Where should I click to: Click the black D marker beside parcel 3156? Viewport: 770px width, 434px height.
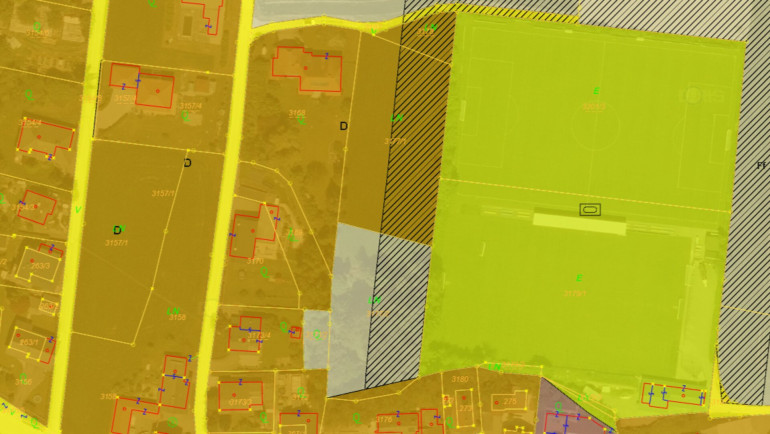point(343,126)
